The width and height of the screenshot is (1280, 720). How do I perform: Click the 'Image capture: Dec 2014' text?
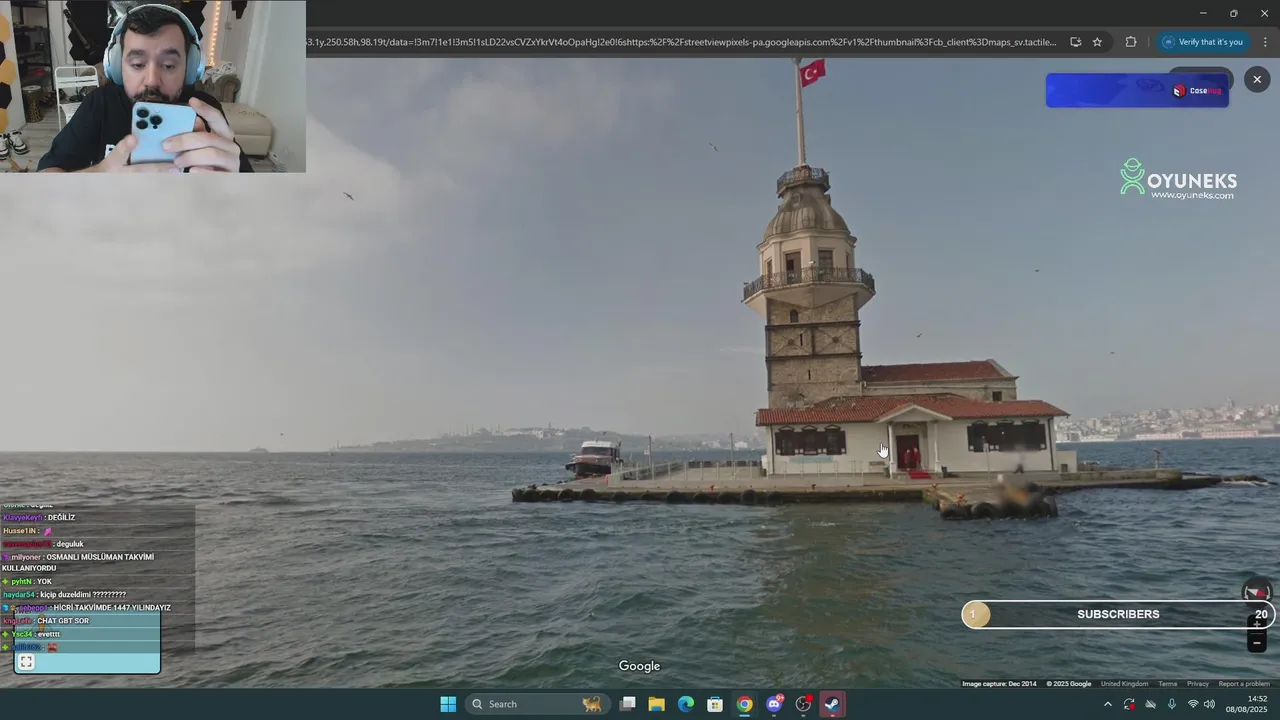(x=999, y=684)
